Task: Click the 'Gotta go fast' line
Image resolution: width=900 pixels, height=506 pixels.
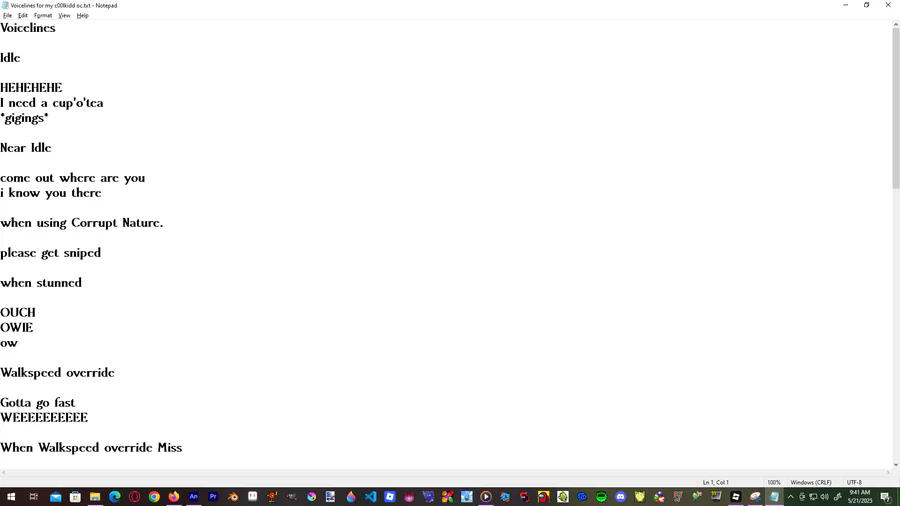Action: pyautogui.click(x=38, y=403)
